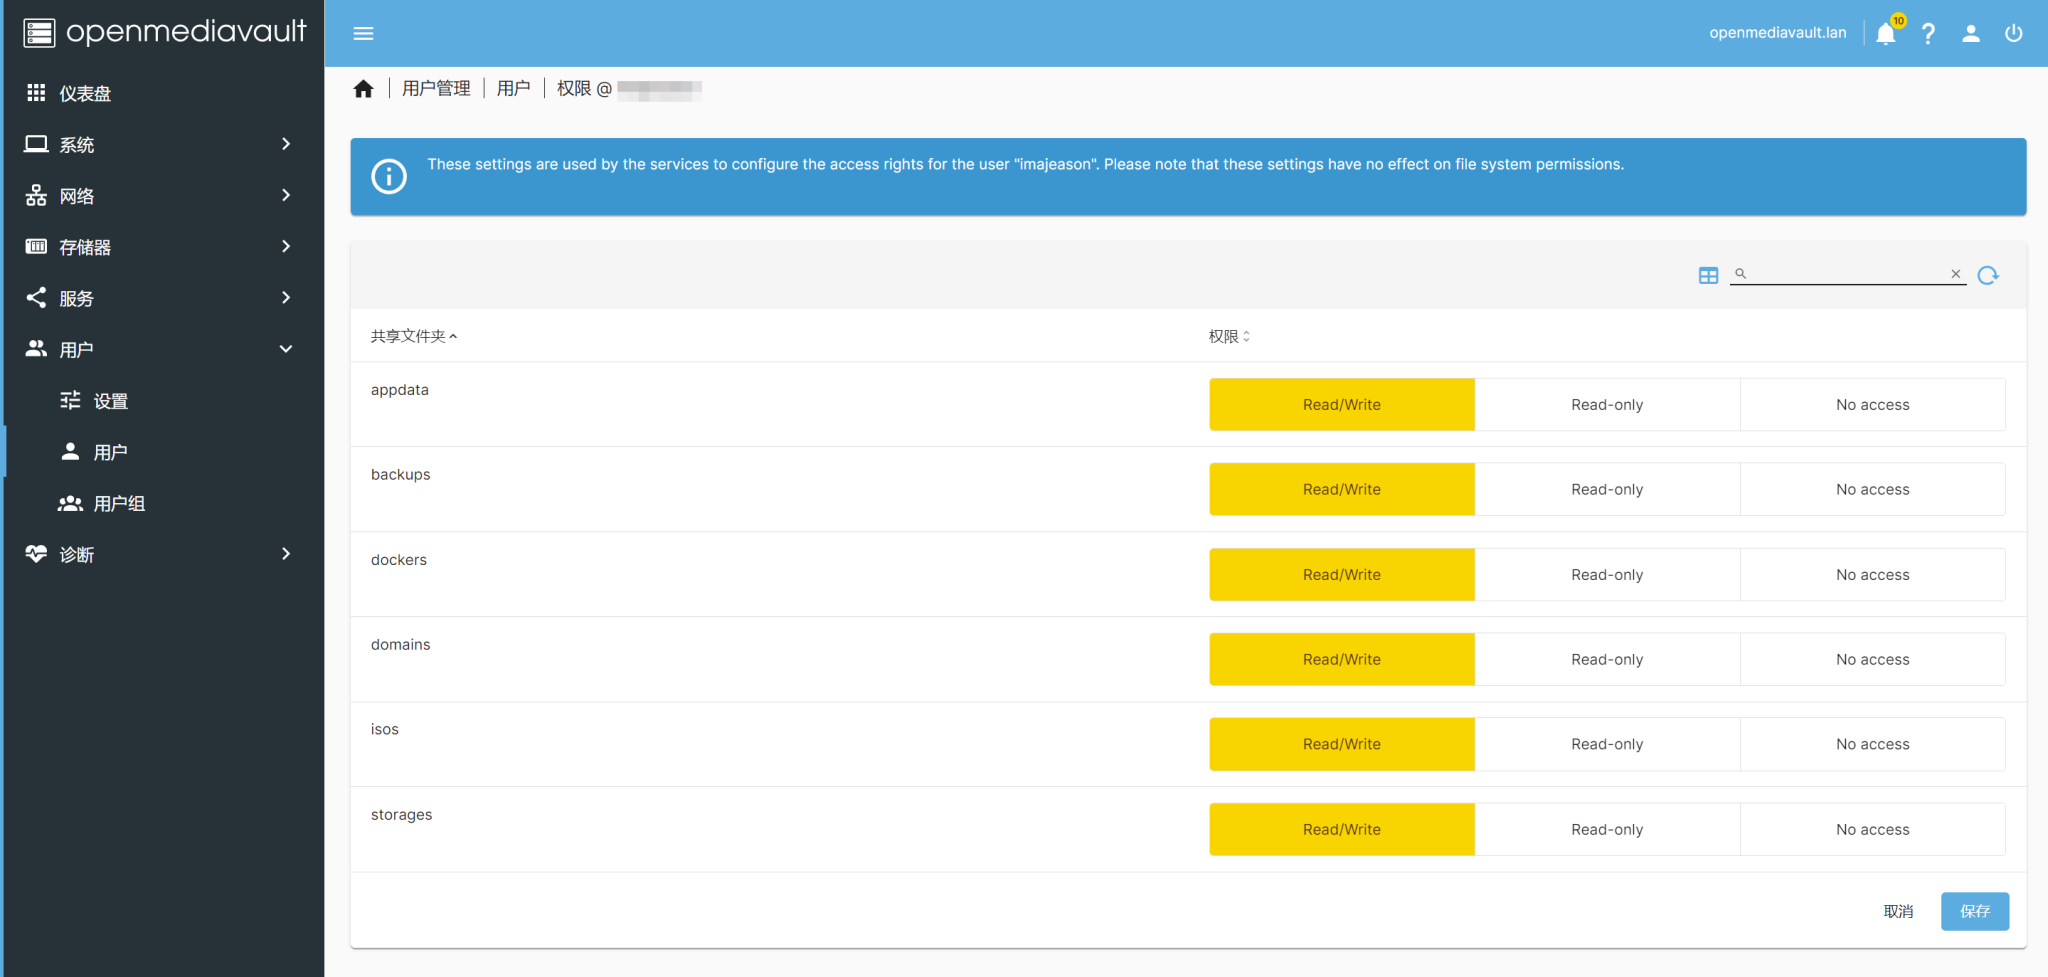Open the table column visibility icon
Screen dimensions: 2048x977
pyautogui.click(x=1708, y=275)
